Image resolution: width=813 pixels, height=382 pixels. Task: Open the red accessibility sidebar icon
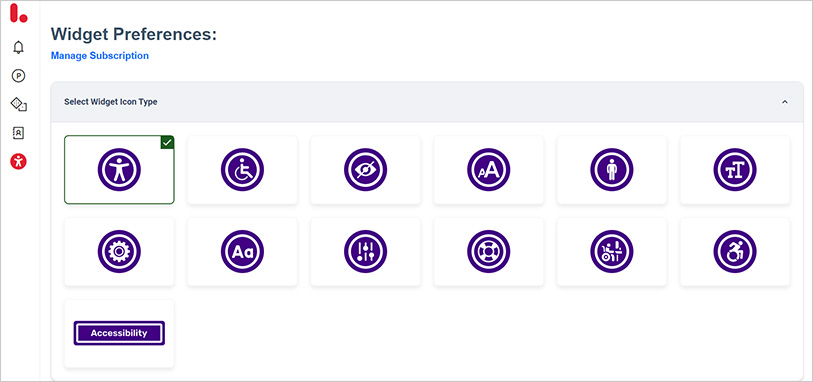(19, 162)
